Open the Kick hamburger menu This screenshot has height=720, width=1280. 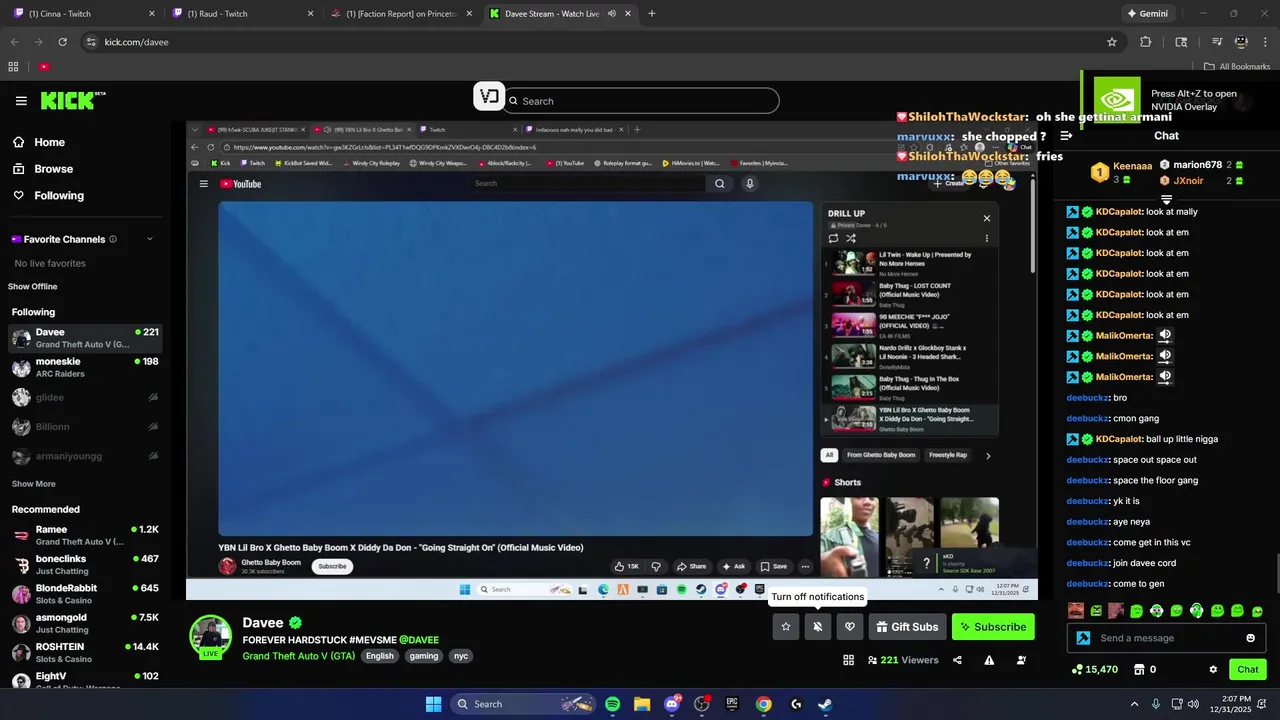click(x=21, y=101)
